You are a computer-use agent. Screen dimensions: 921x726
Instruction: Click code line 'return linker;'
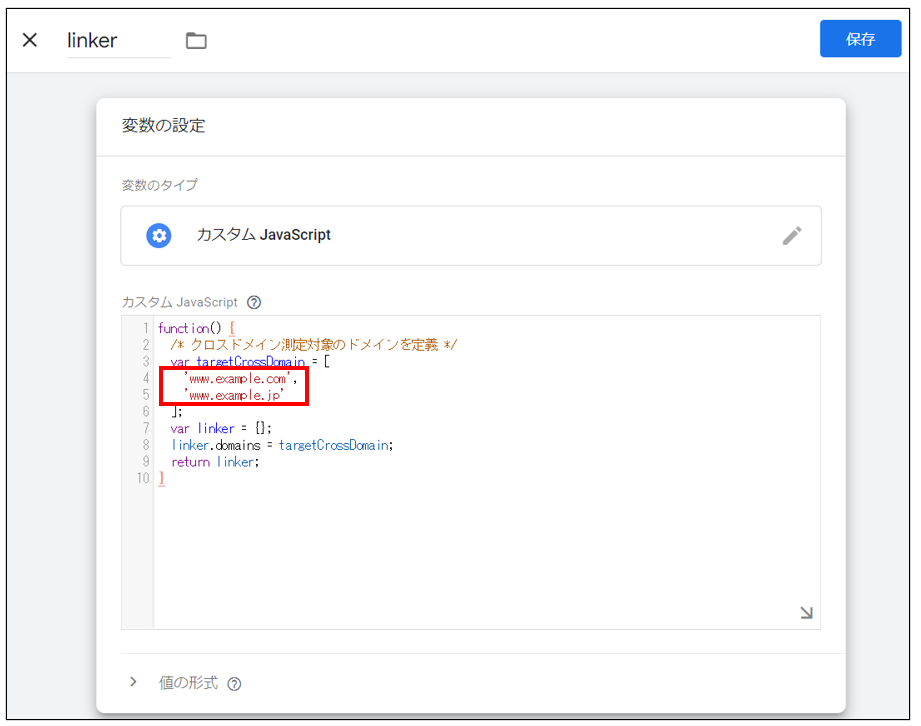click(x=215, y=462)
